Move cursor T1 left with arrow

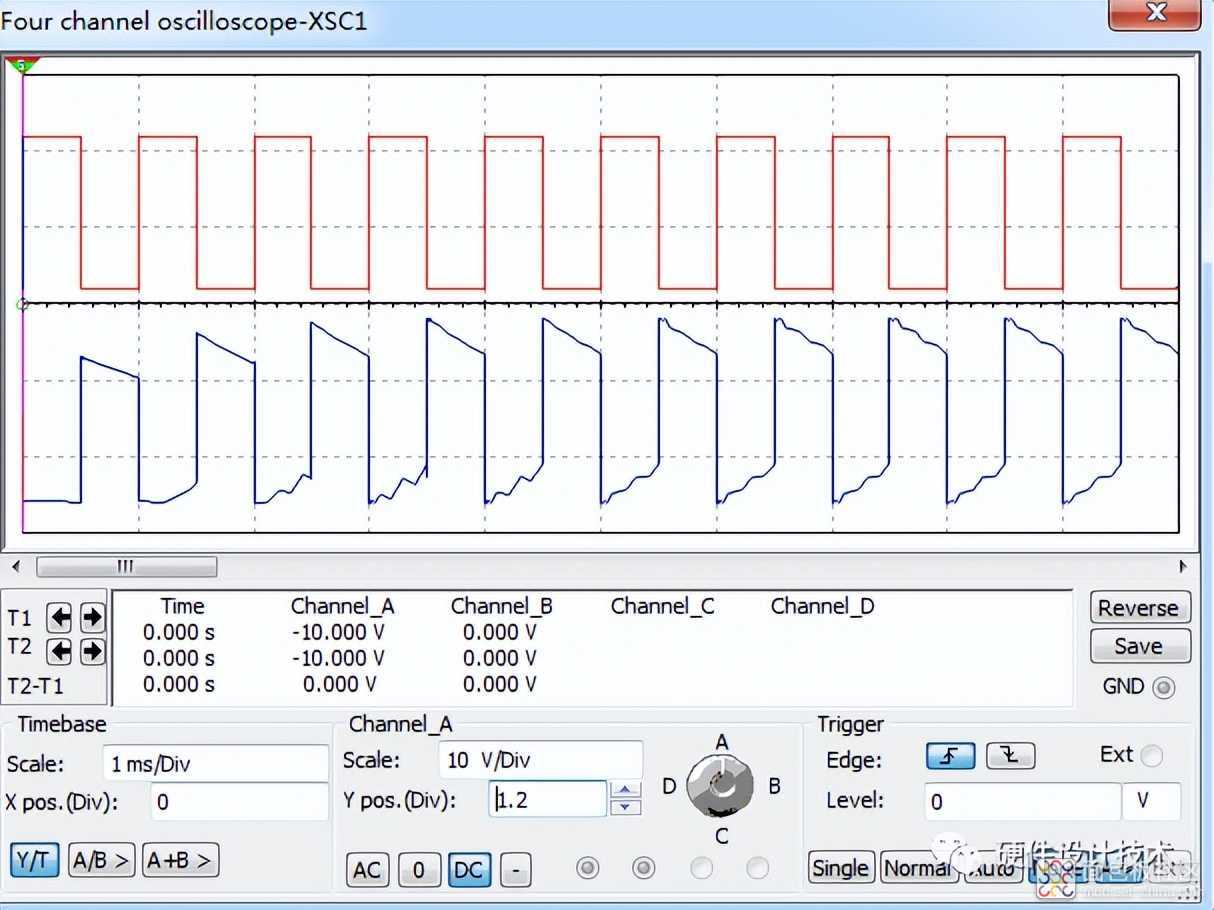pyautogui.click(x=60, y=618)
